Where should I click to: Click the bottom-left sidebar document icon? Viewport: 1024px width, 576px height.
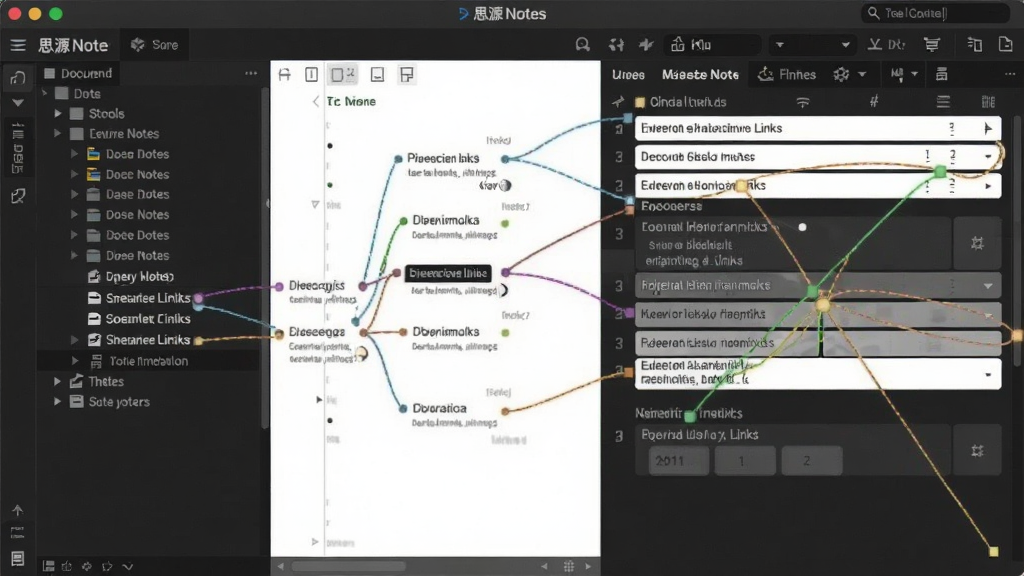(18, 558)
